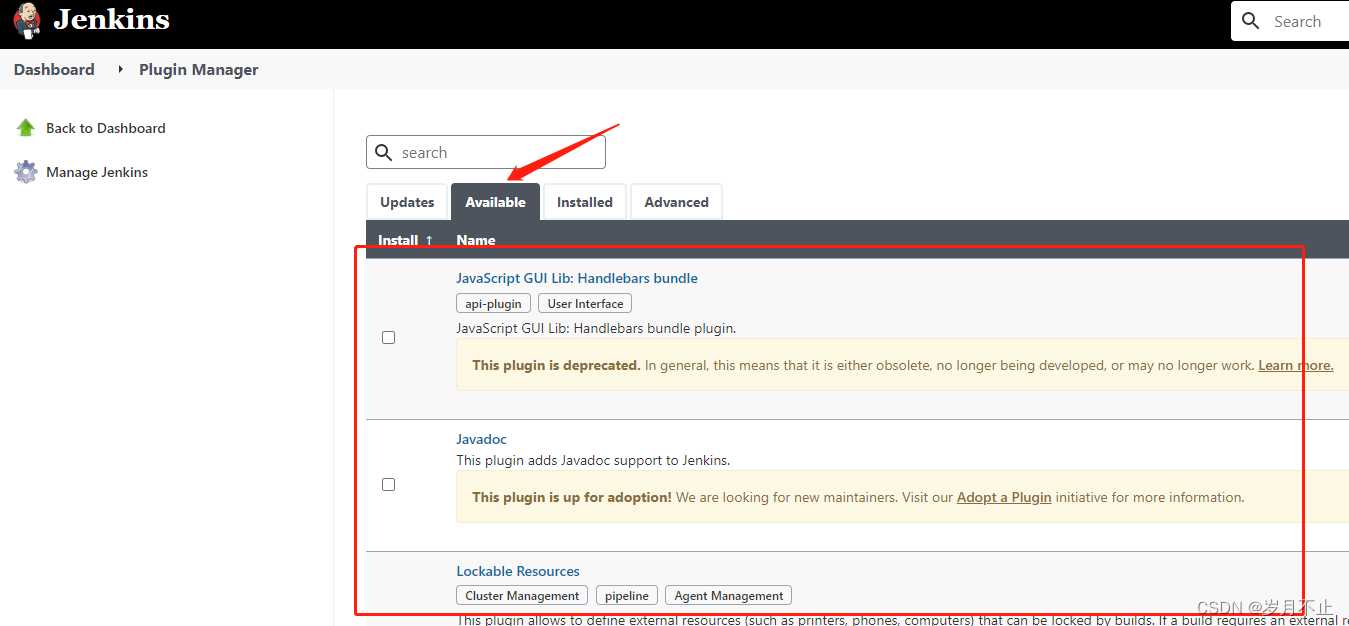Open Manage Jenkins link
This screenshot has height=626, width=1349.
click(x=97, y=172)
